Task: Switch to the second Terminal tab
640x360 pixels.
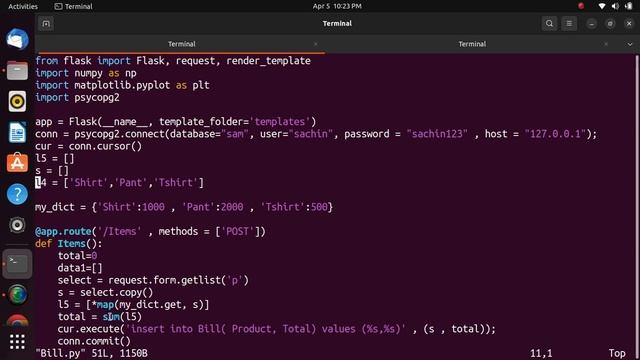Action: point(472,44)
